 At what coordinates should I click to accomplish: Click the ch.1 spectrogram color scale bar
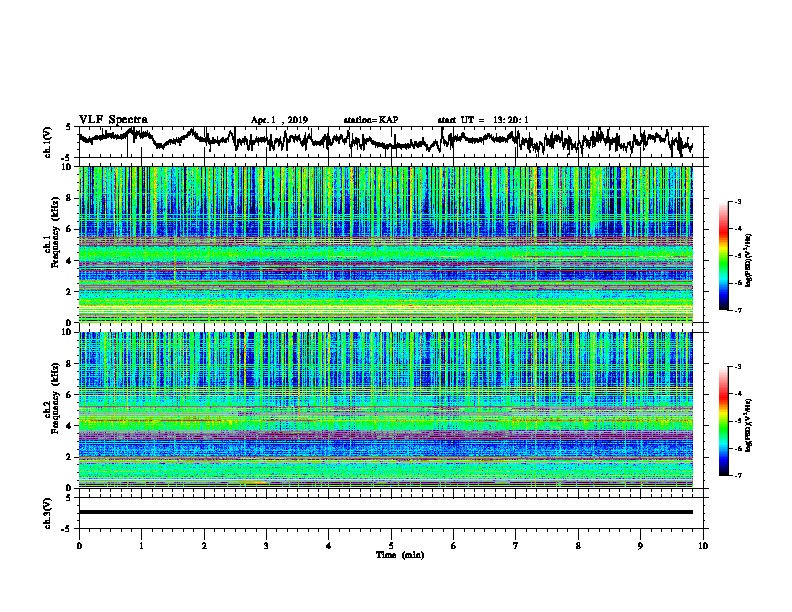723,256
